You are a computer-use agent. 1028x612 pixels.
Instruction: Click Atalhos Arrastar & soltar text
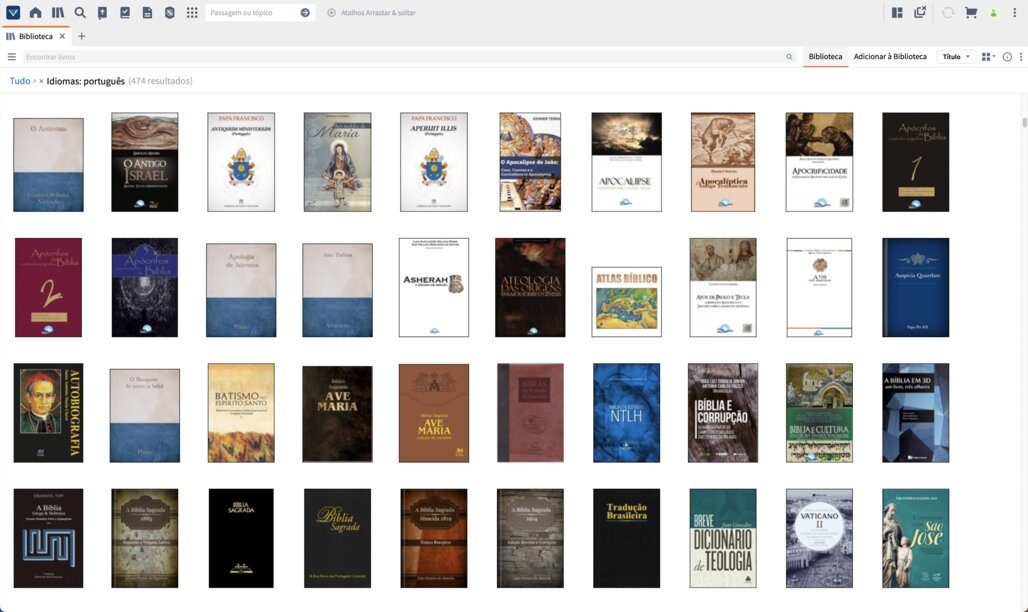pos(378,12)
